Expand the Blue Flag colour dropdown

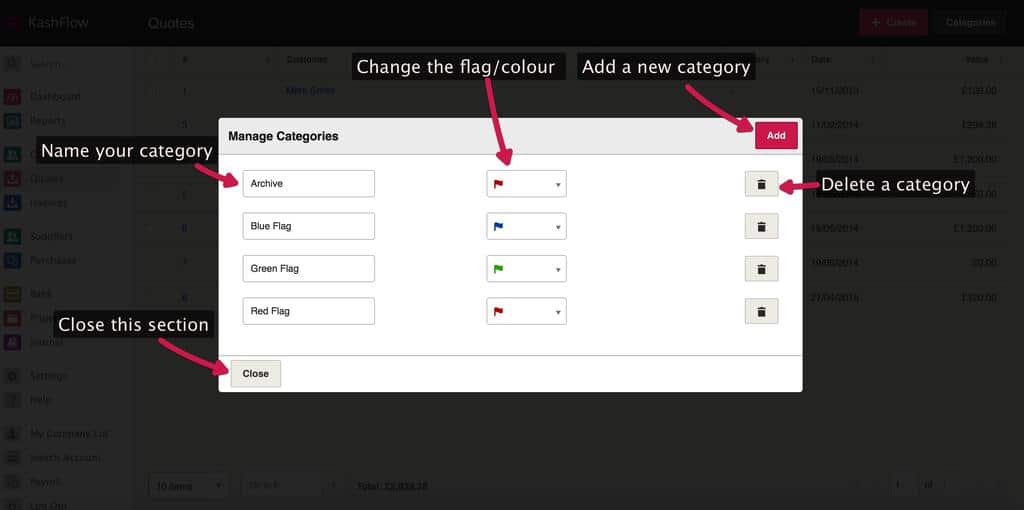coord(526,226)
